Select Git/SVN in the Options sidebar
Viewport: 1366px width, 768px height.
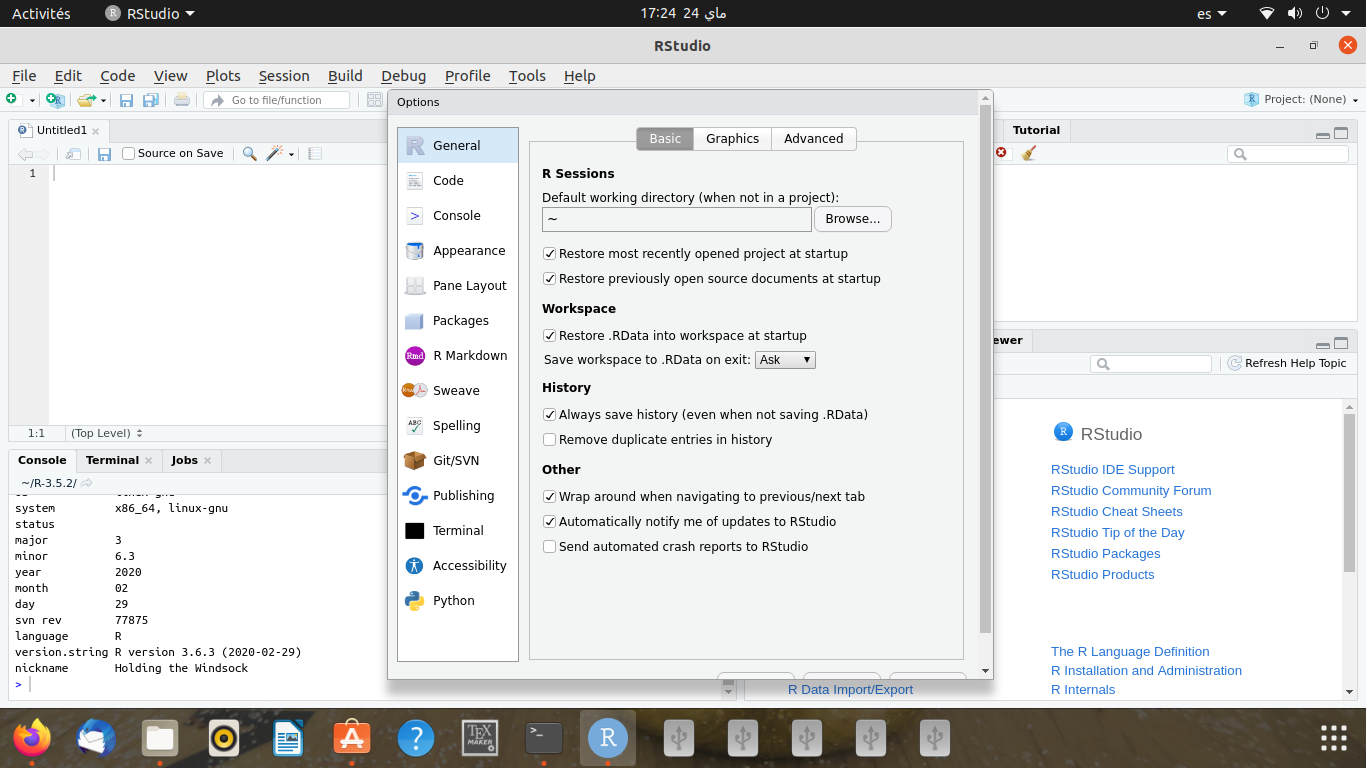pos(458,461)
